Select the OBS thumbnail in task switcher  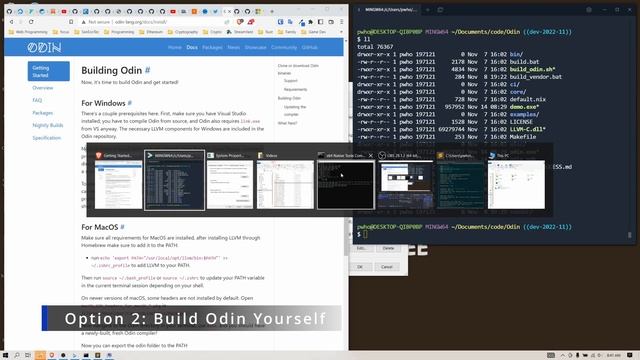pos(406,180)
